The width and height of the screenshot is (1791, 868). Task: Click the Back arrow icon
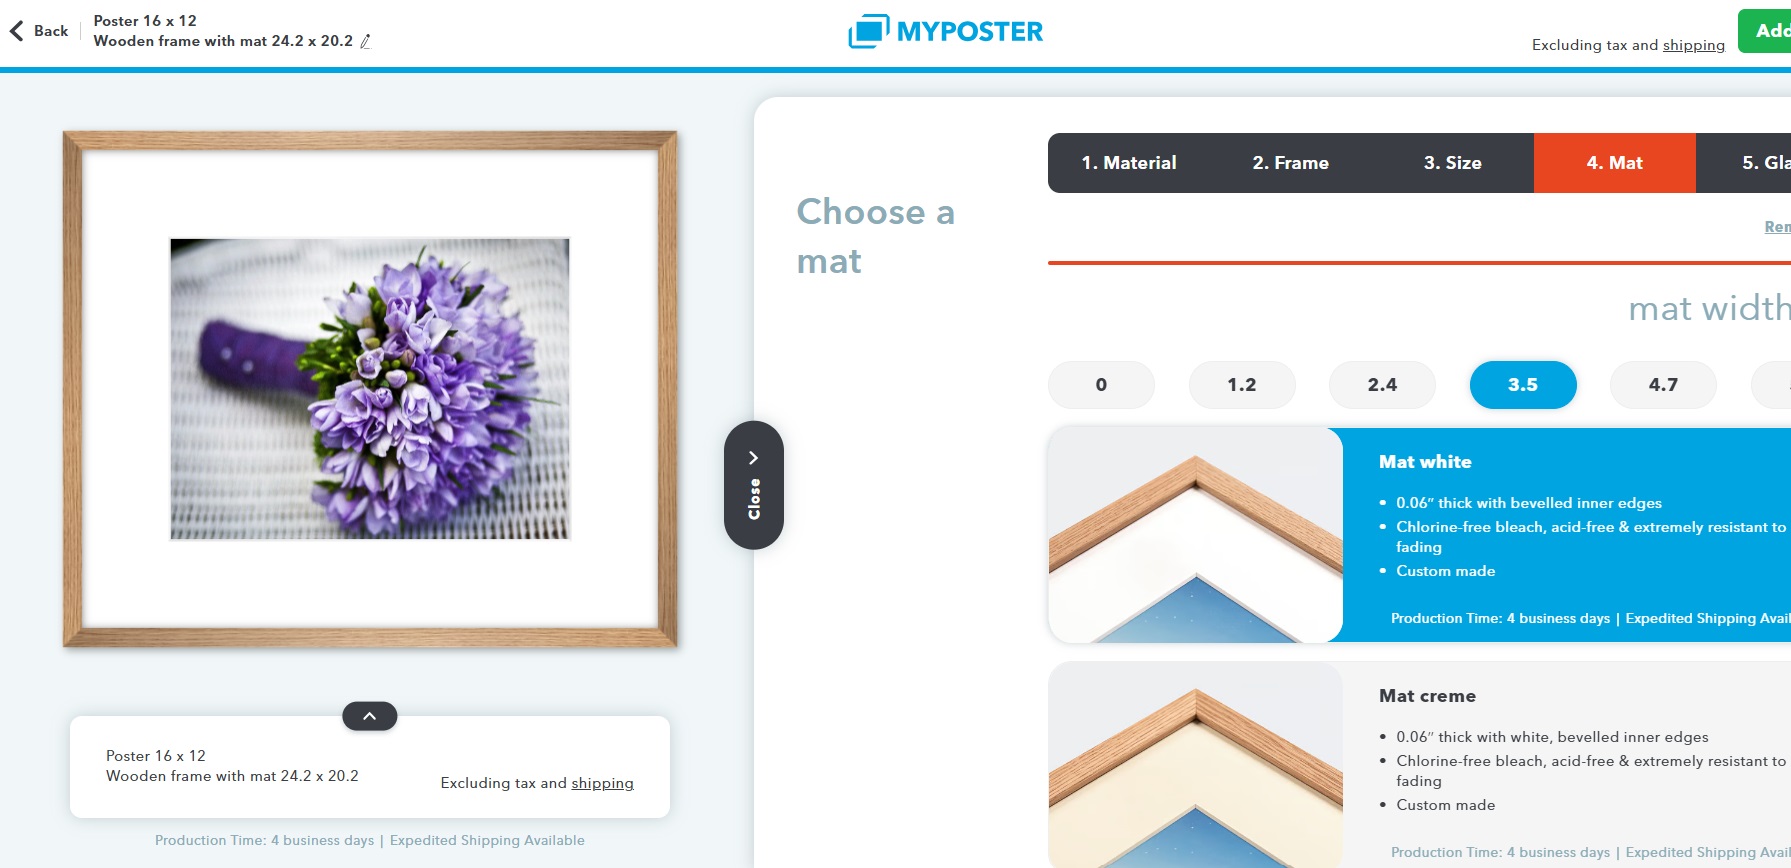[16, 31]
